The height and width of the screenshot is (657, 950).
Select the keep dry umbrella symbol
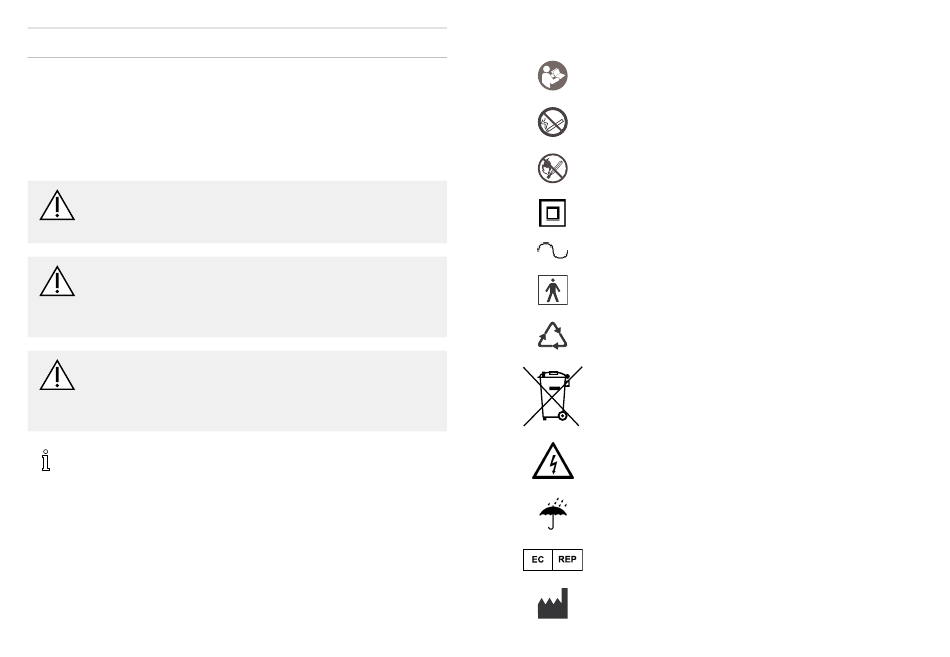point(553,514)
